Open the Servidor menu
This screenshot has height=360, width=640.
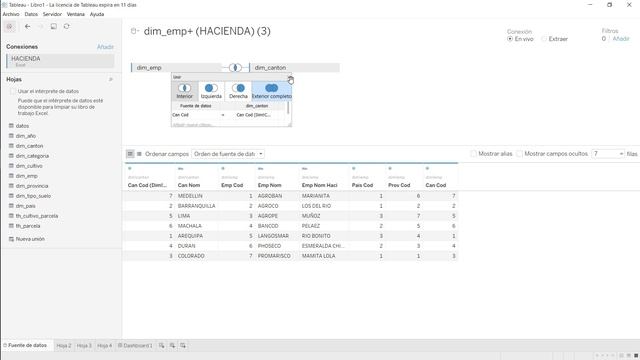52,14
